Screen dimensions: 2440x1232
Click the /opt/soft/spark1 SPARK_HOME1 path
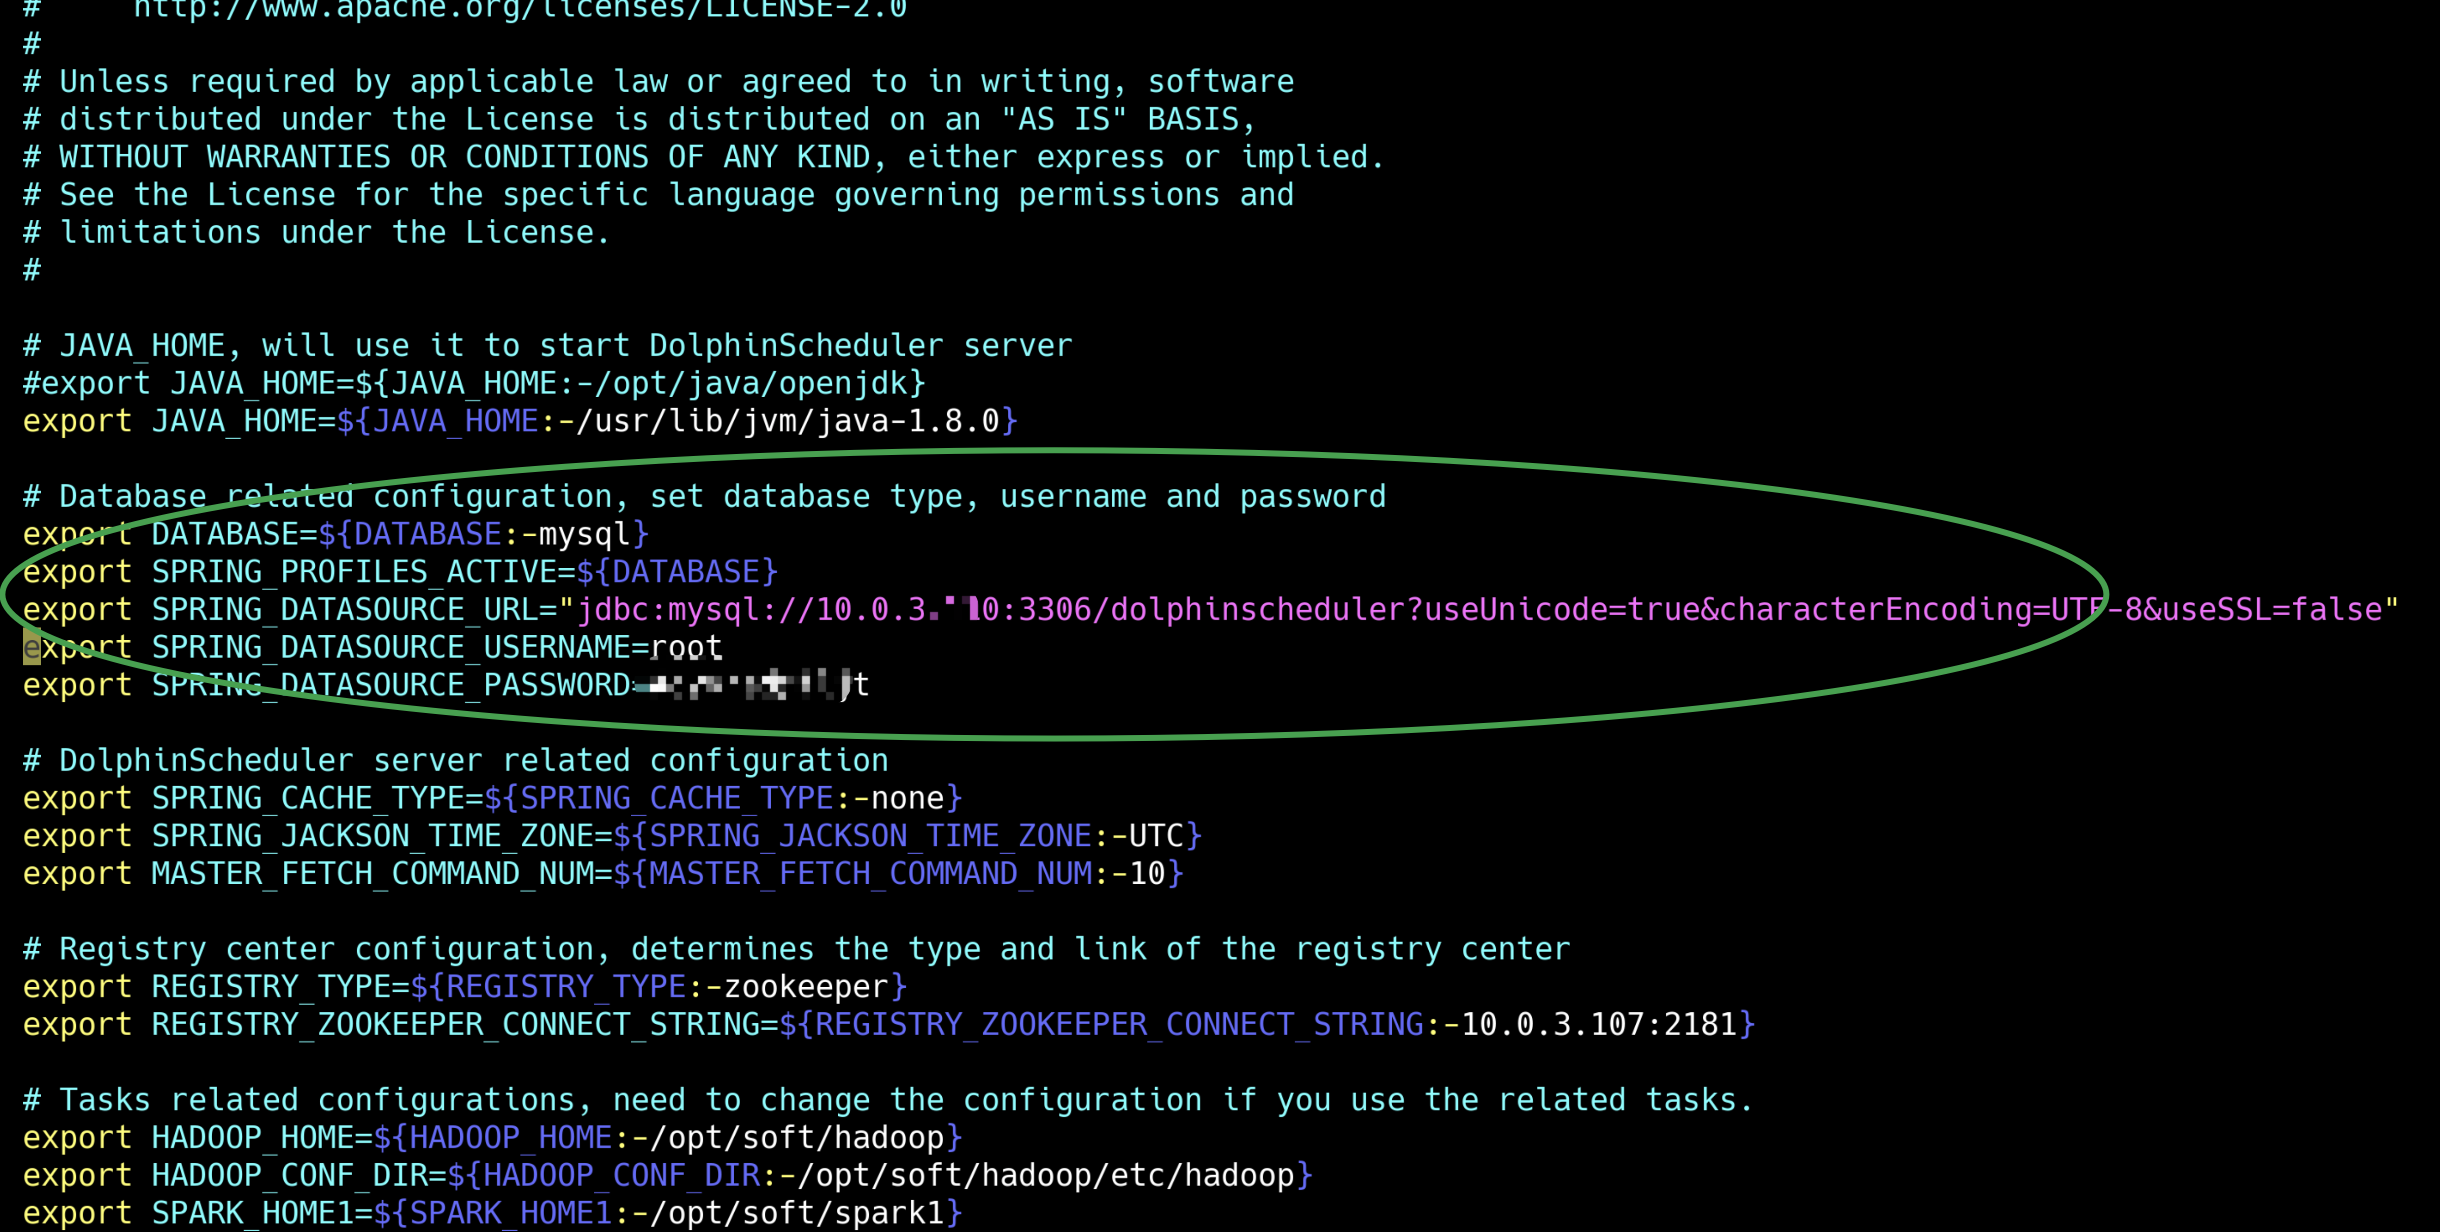click(796, 1214)
